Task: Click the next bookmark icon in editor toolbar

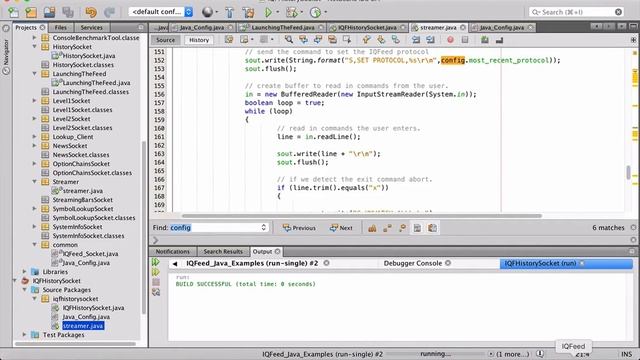Action: click(x=381, y=40)
